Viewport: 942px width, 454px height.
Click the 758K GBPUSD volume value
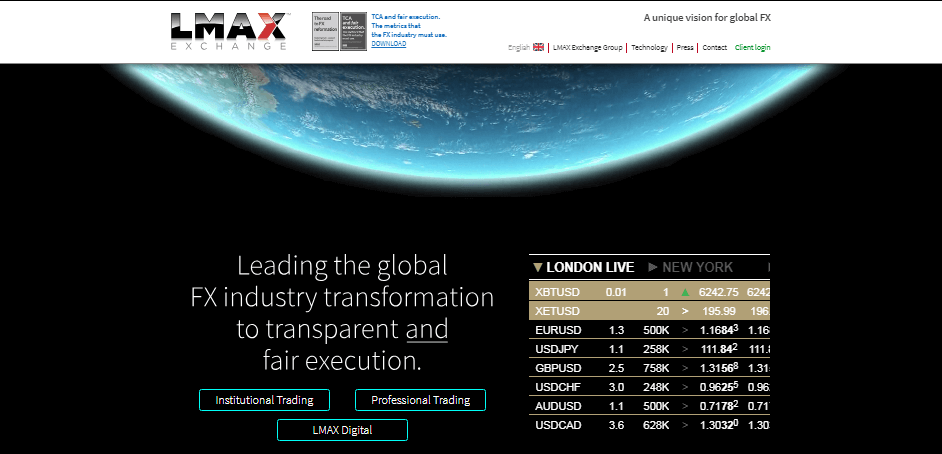656,368
